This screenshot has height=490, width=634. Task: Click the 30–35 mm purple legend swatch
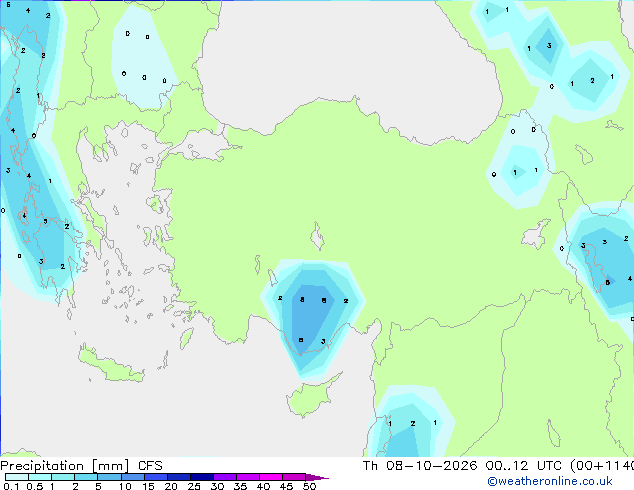[x=225, y=477]
